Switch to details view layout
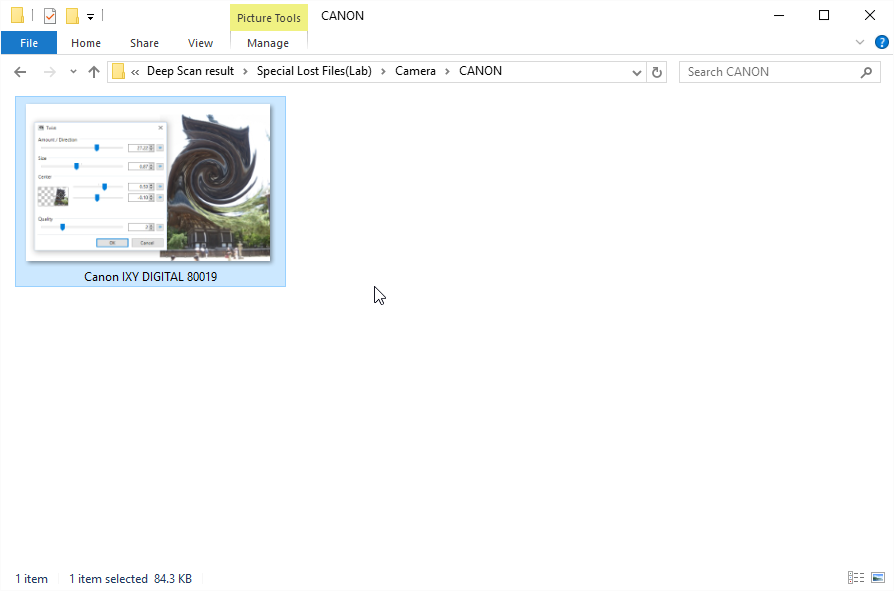Screen dimensions: 894x591 856,578
